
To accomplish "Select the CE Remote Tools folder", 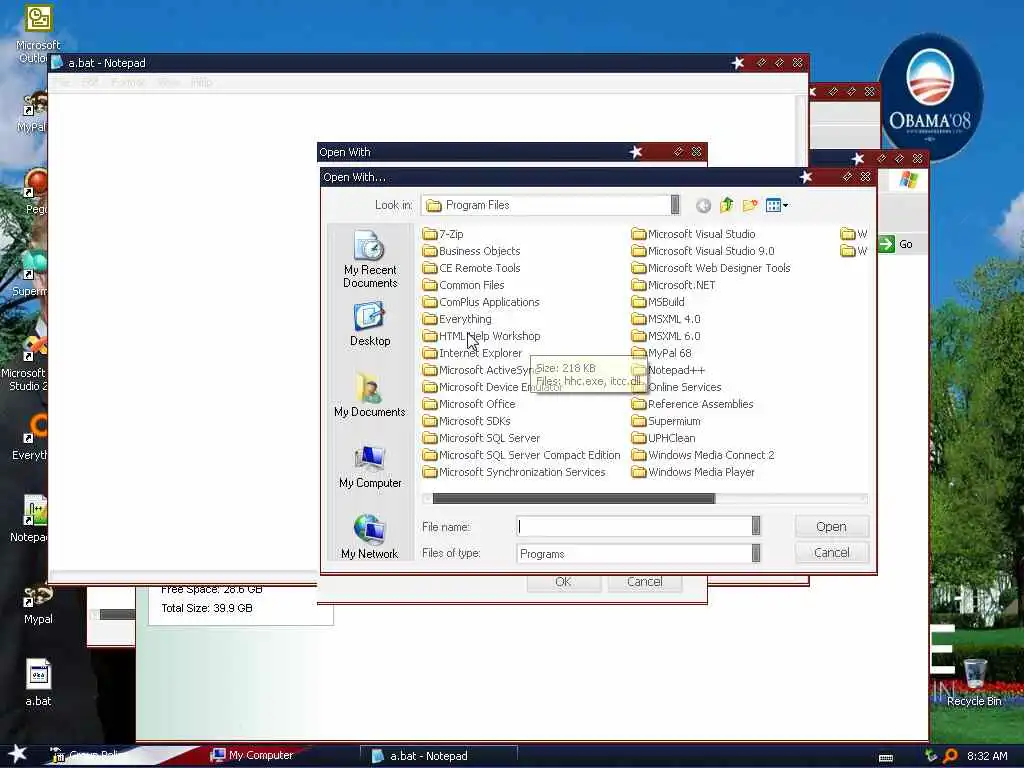I will (x=472, y=268).
